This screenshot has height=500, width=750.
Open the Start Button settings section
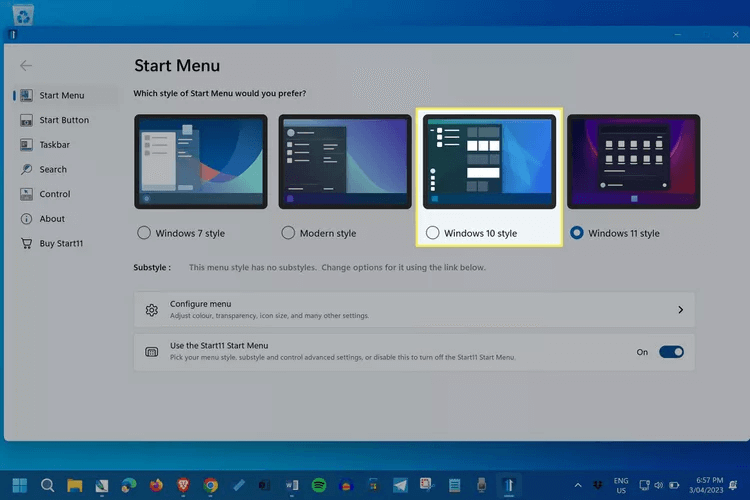[x=62, y=120]
